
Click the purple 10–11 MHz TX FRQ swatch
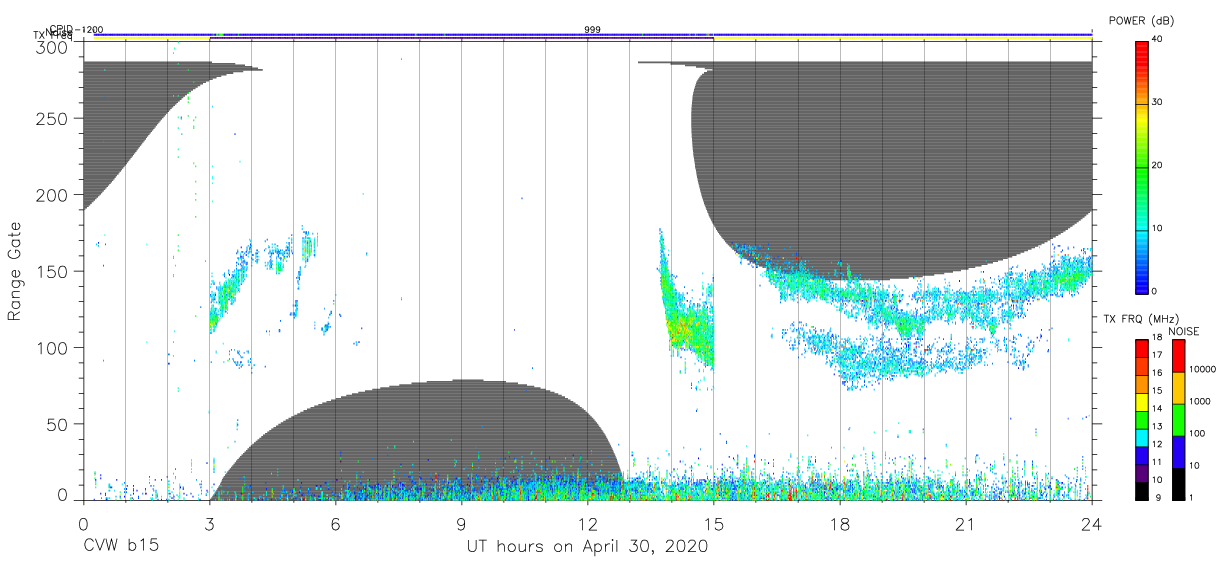pos(1141,472)
